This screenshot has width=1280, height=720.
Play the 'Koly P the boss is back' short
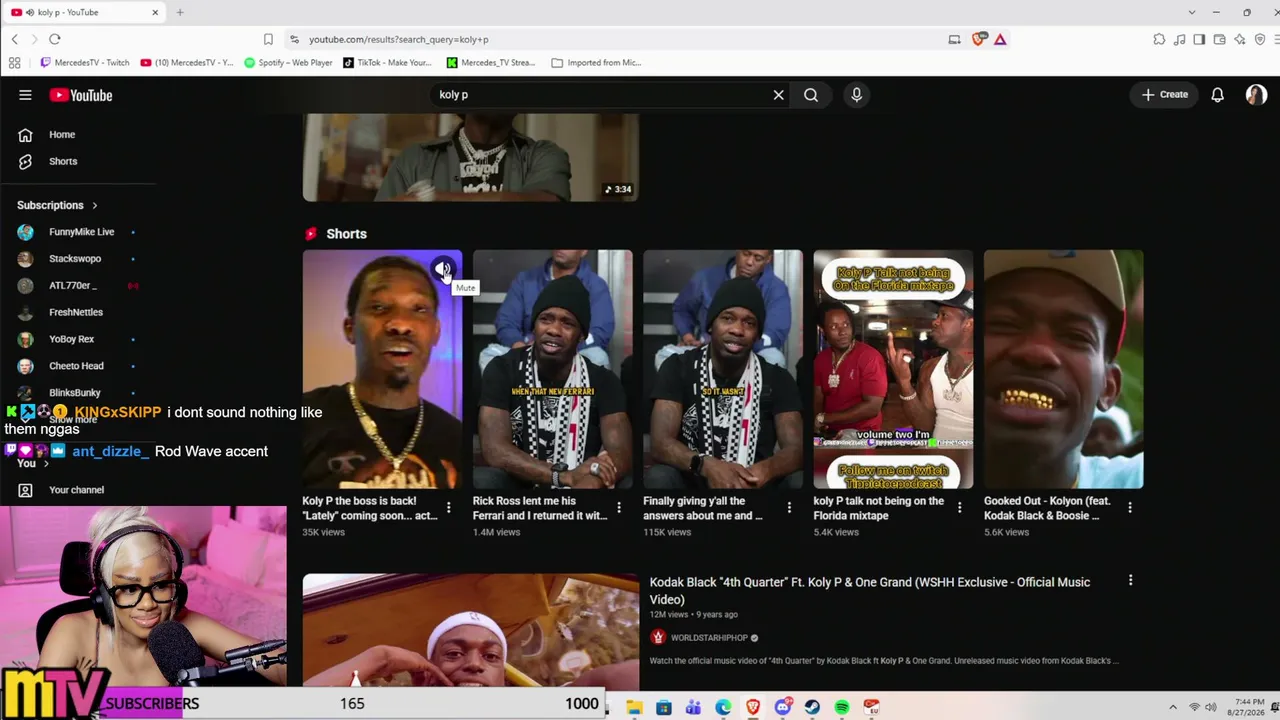pyautogui.click(x=382, y=369)
